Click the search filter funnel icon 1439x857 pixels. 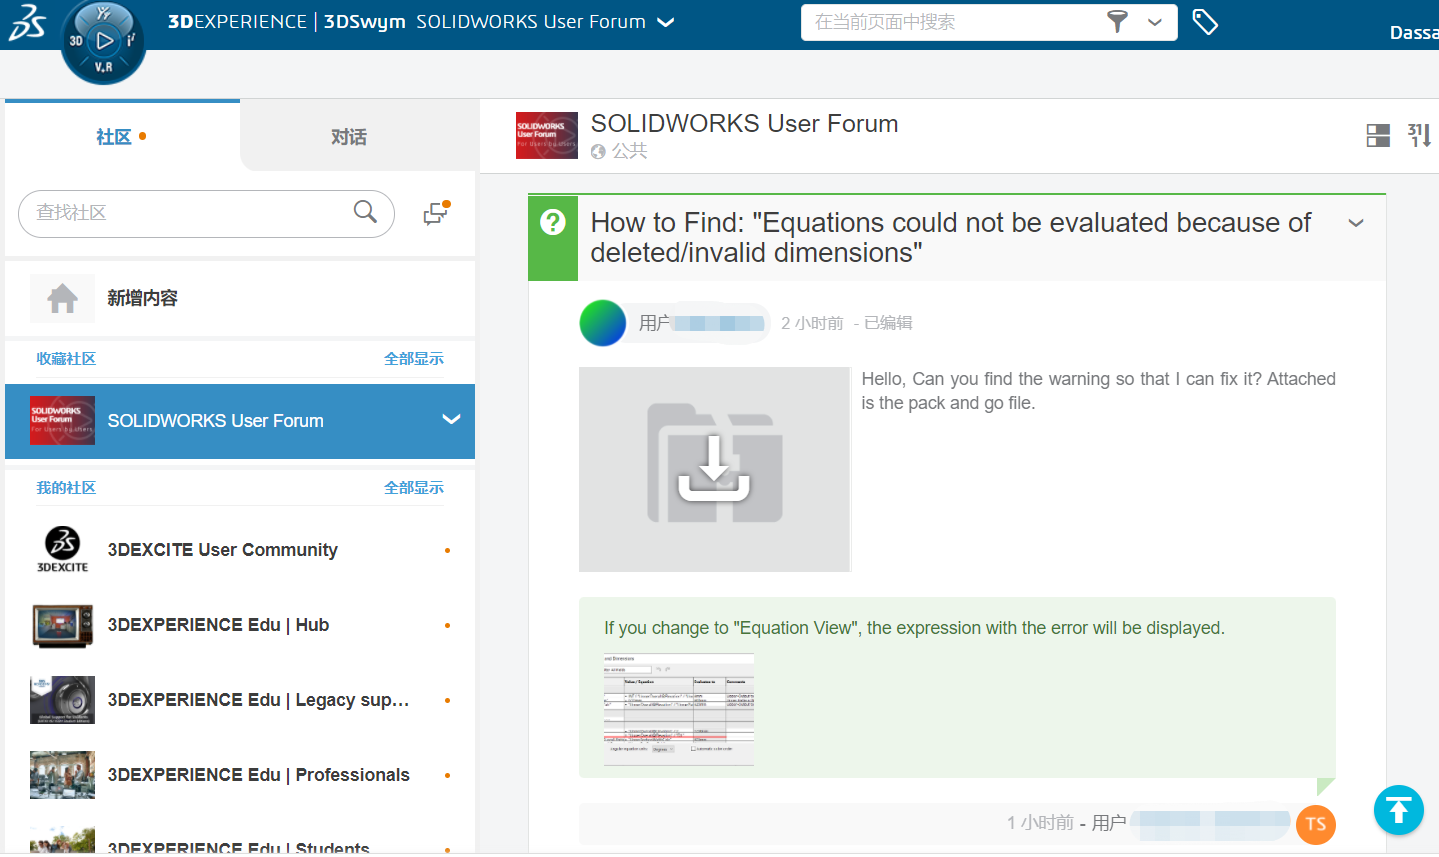tap(1118, 22)
